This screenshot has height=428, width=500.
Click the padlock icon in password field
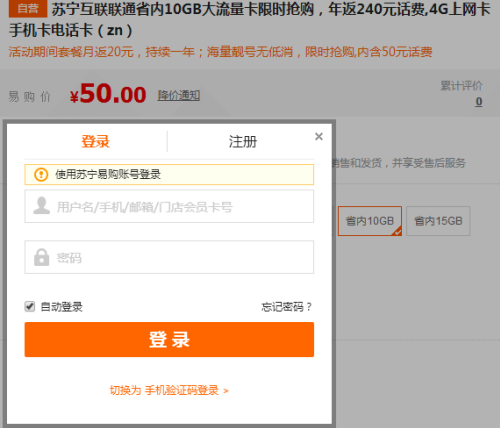[42, 257]
